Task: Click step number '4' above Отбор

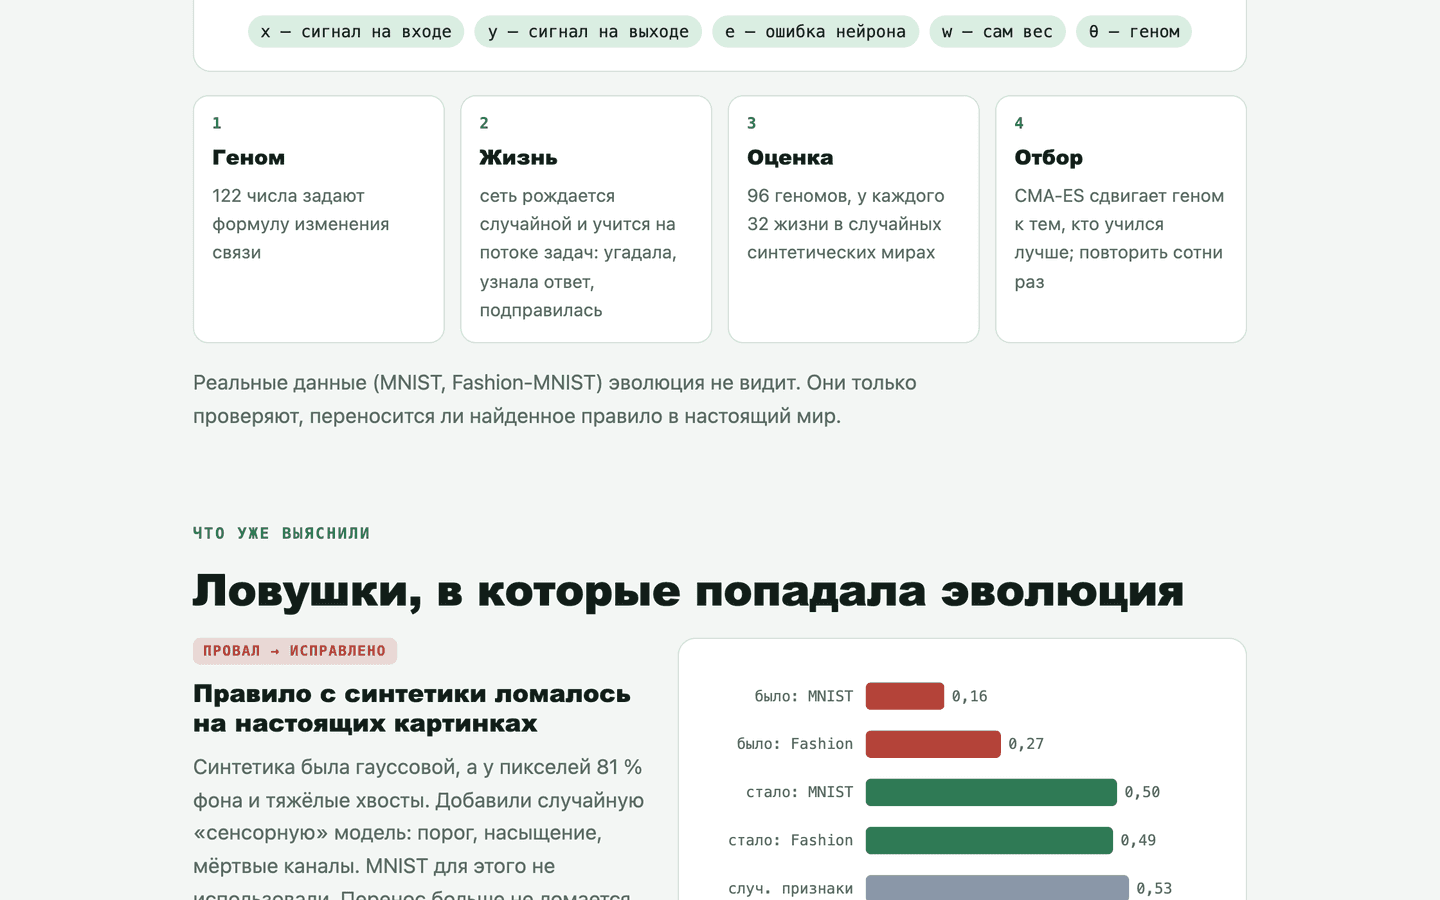Action: click(x=1019, y=123)
